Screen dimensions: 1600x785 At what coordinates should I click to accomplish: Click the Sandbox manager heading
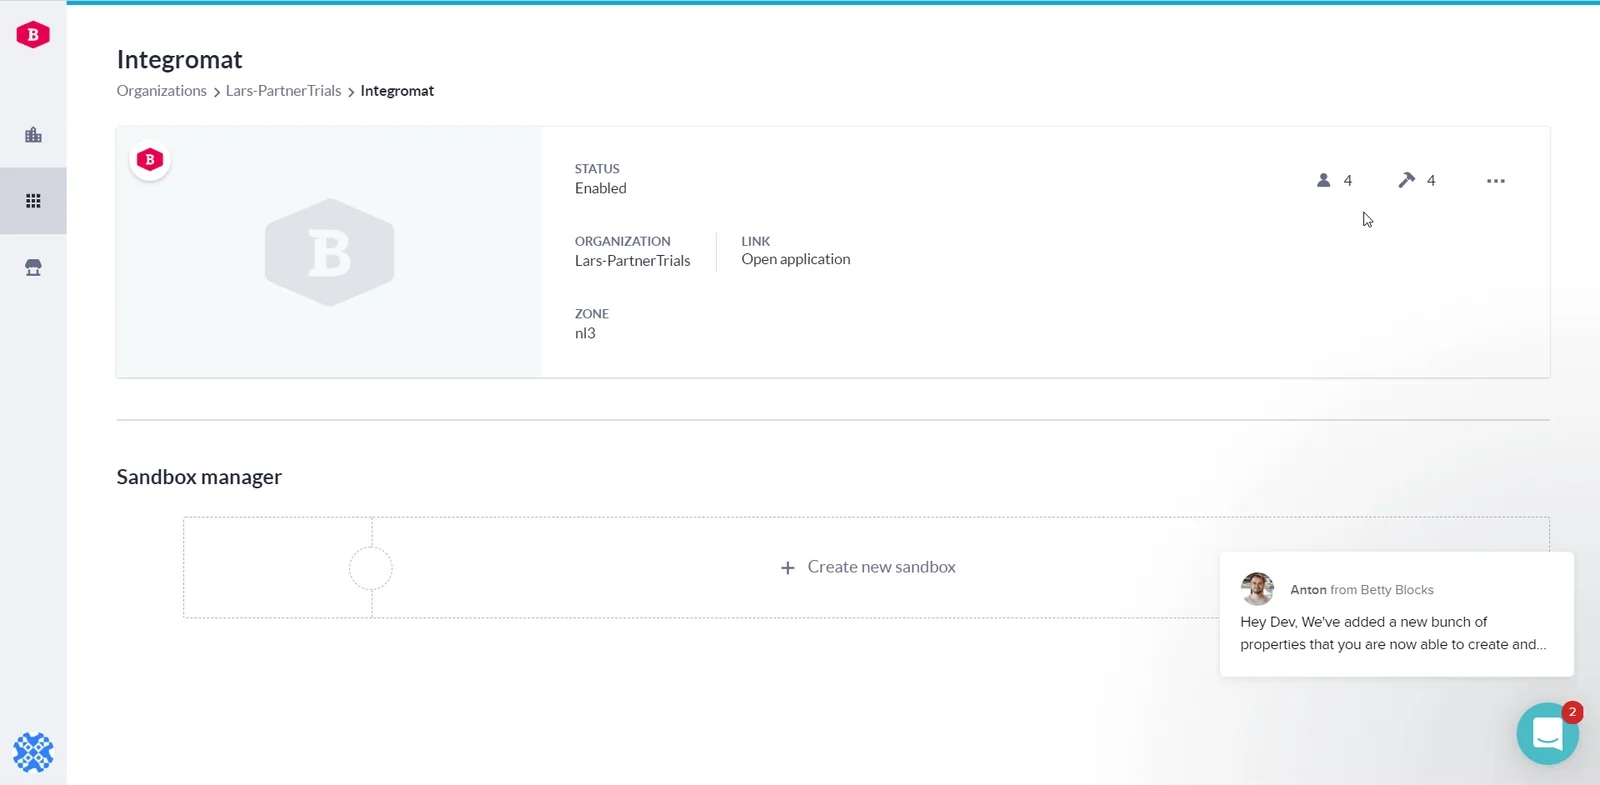point(199,477)
